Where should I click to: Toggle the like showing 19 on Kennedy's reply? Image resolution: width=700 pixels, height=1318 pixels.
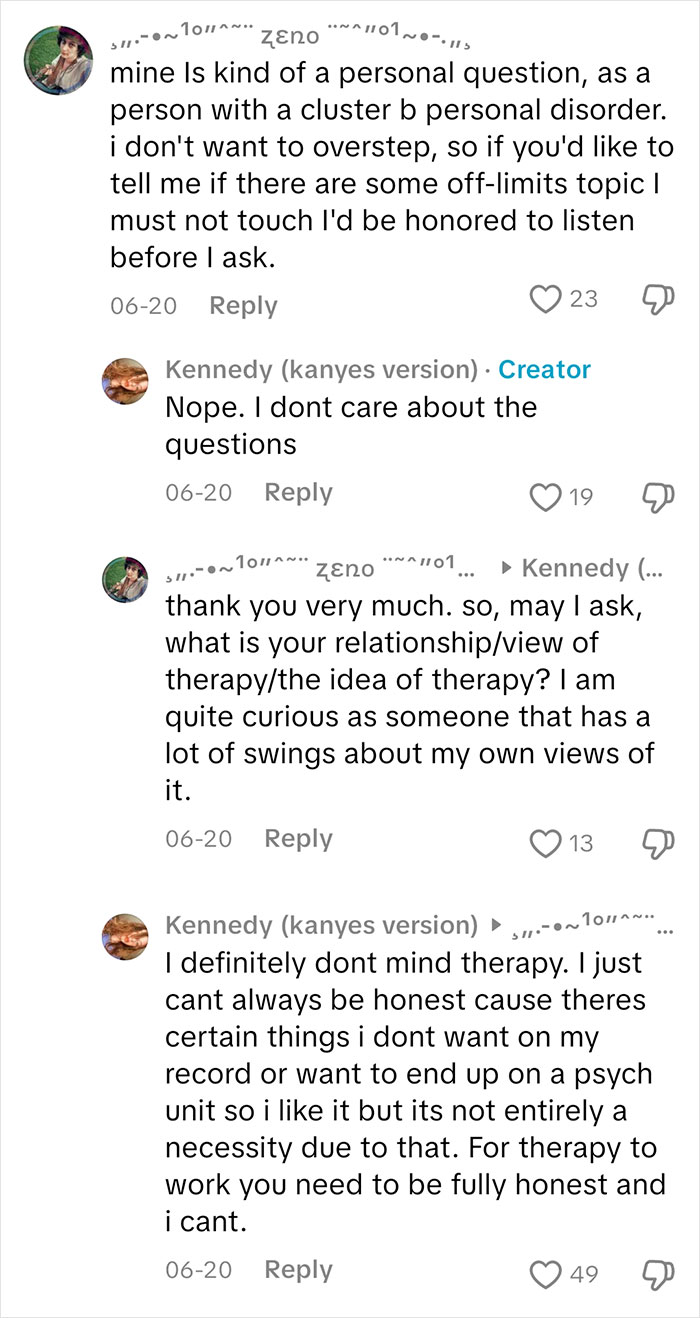(545, 492)
